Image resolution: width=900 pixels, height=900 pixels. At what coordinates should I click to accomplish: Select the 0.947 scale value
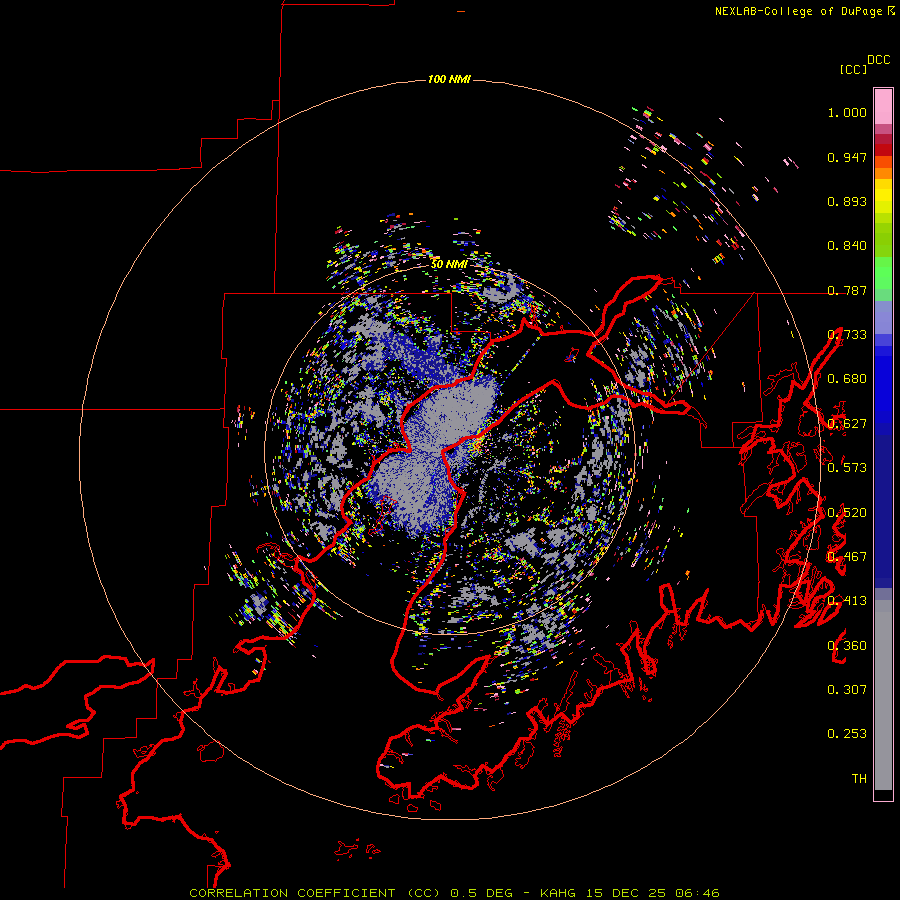[x=847, y=157]
